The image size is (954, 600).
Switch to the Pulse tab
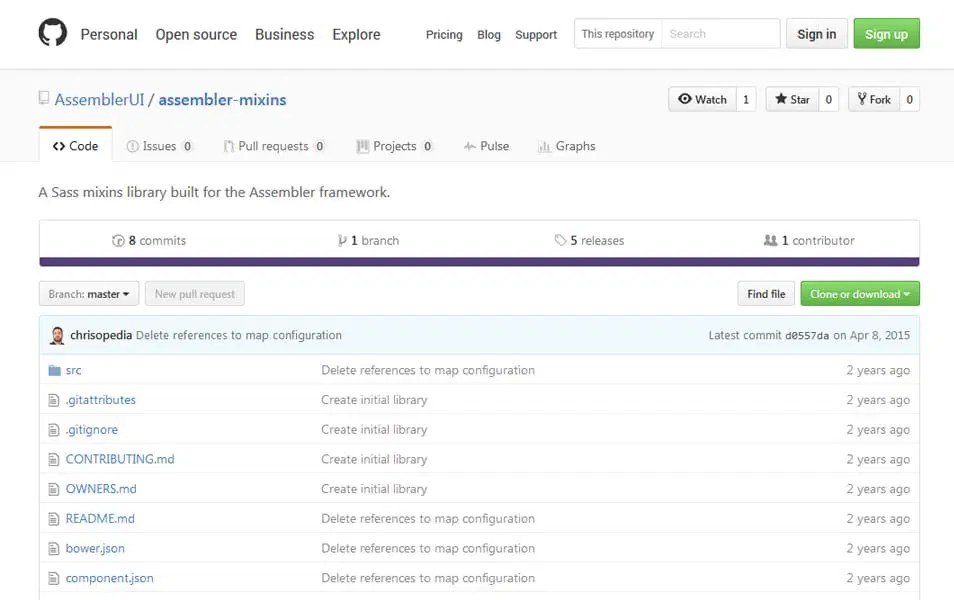487,146
